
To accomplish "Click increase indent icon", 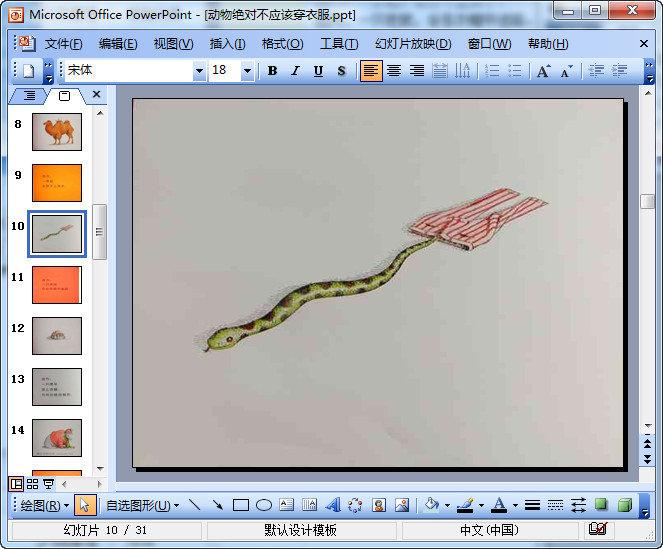I will (x=619, y=71).
